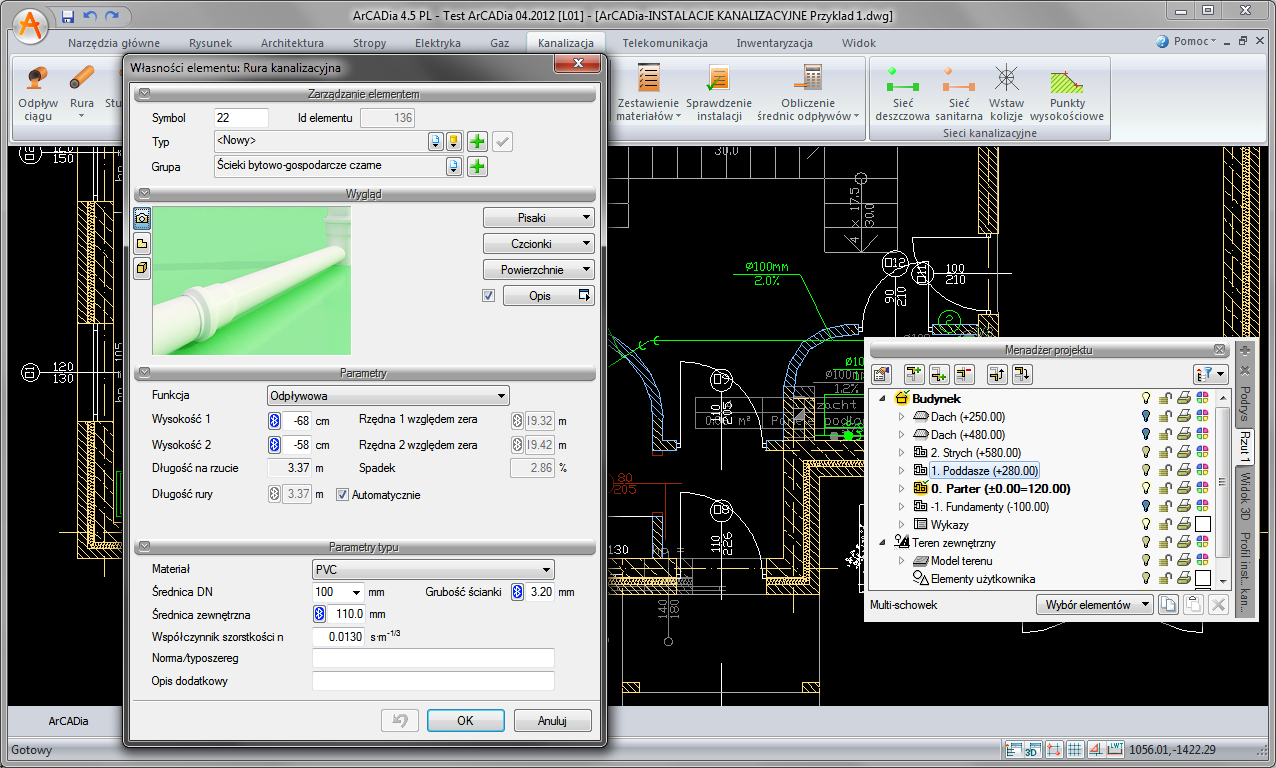Open the Architektura ribbon tab
The width and height of the screenshot is (1276, 768).
point(292,43)
